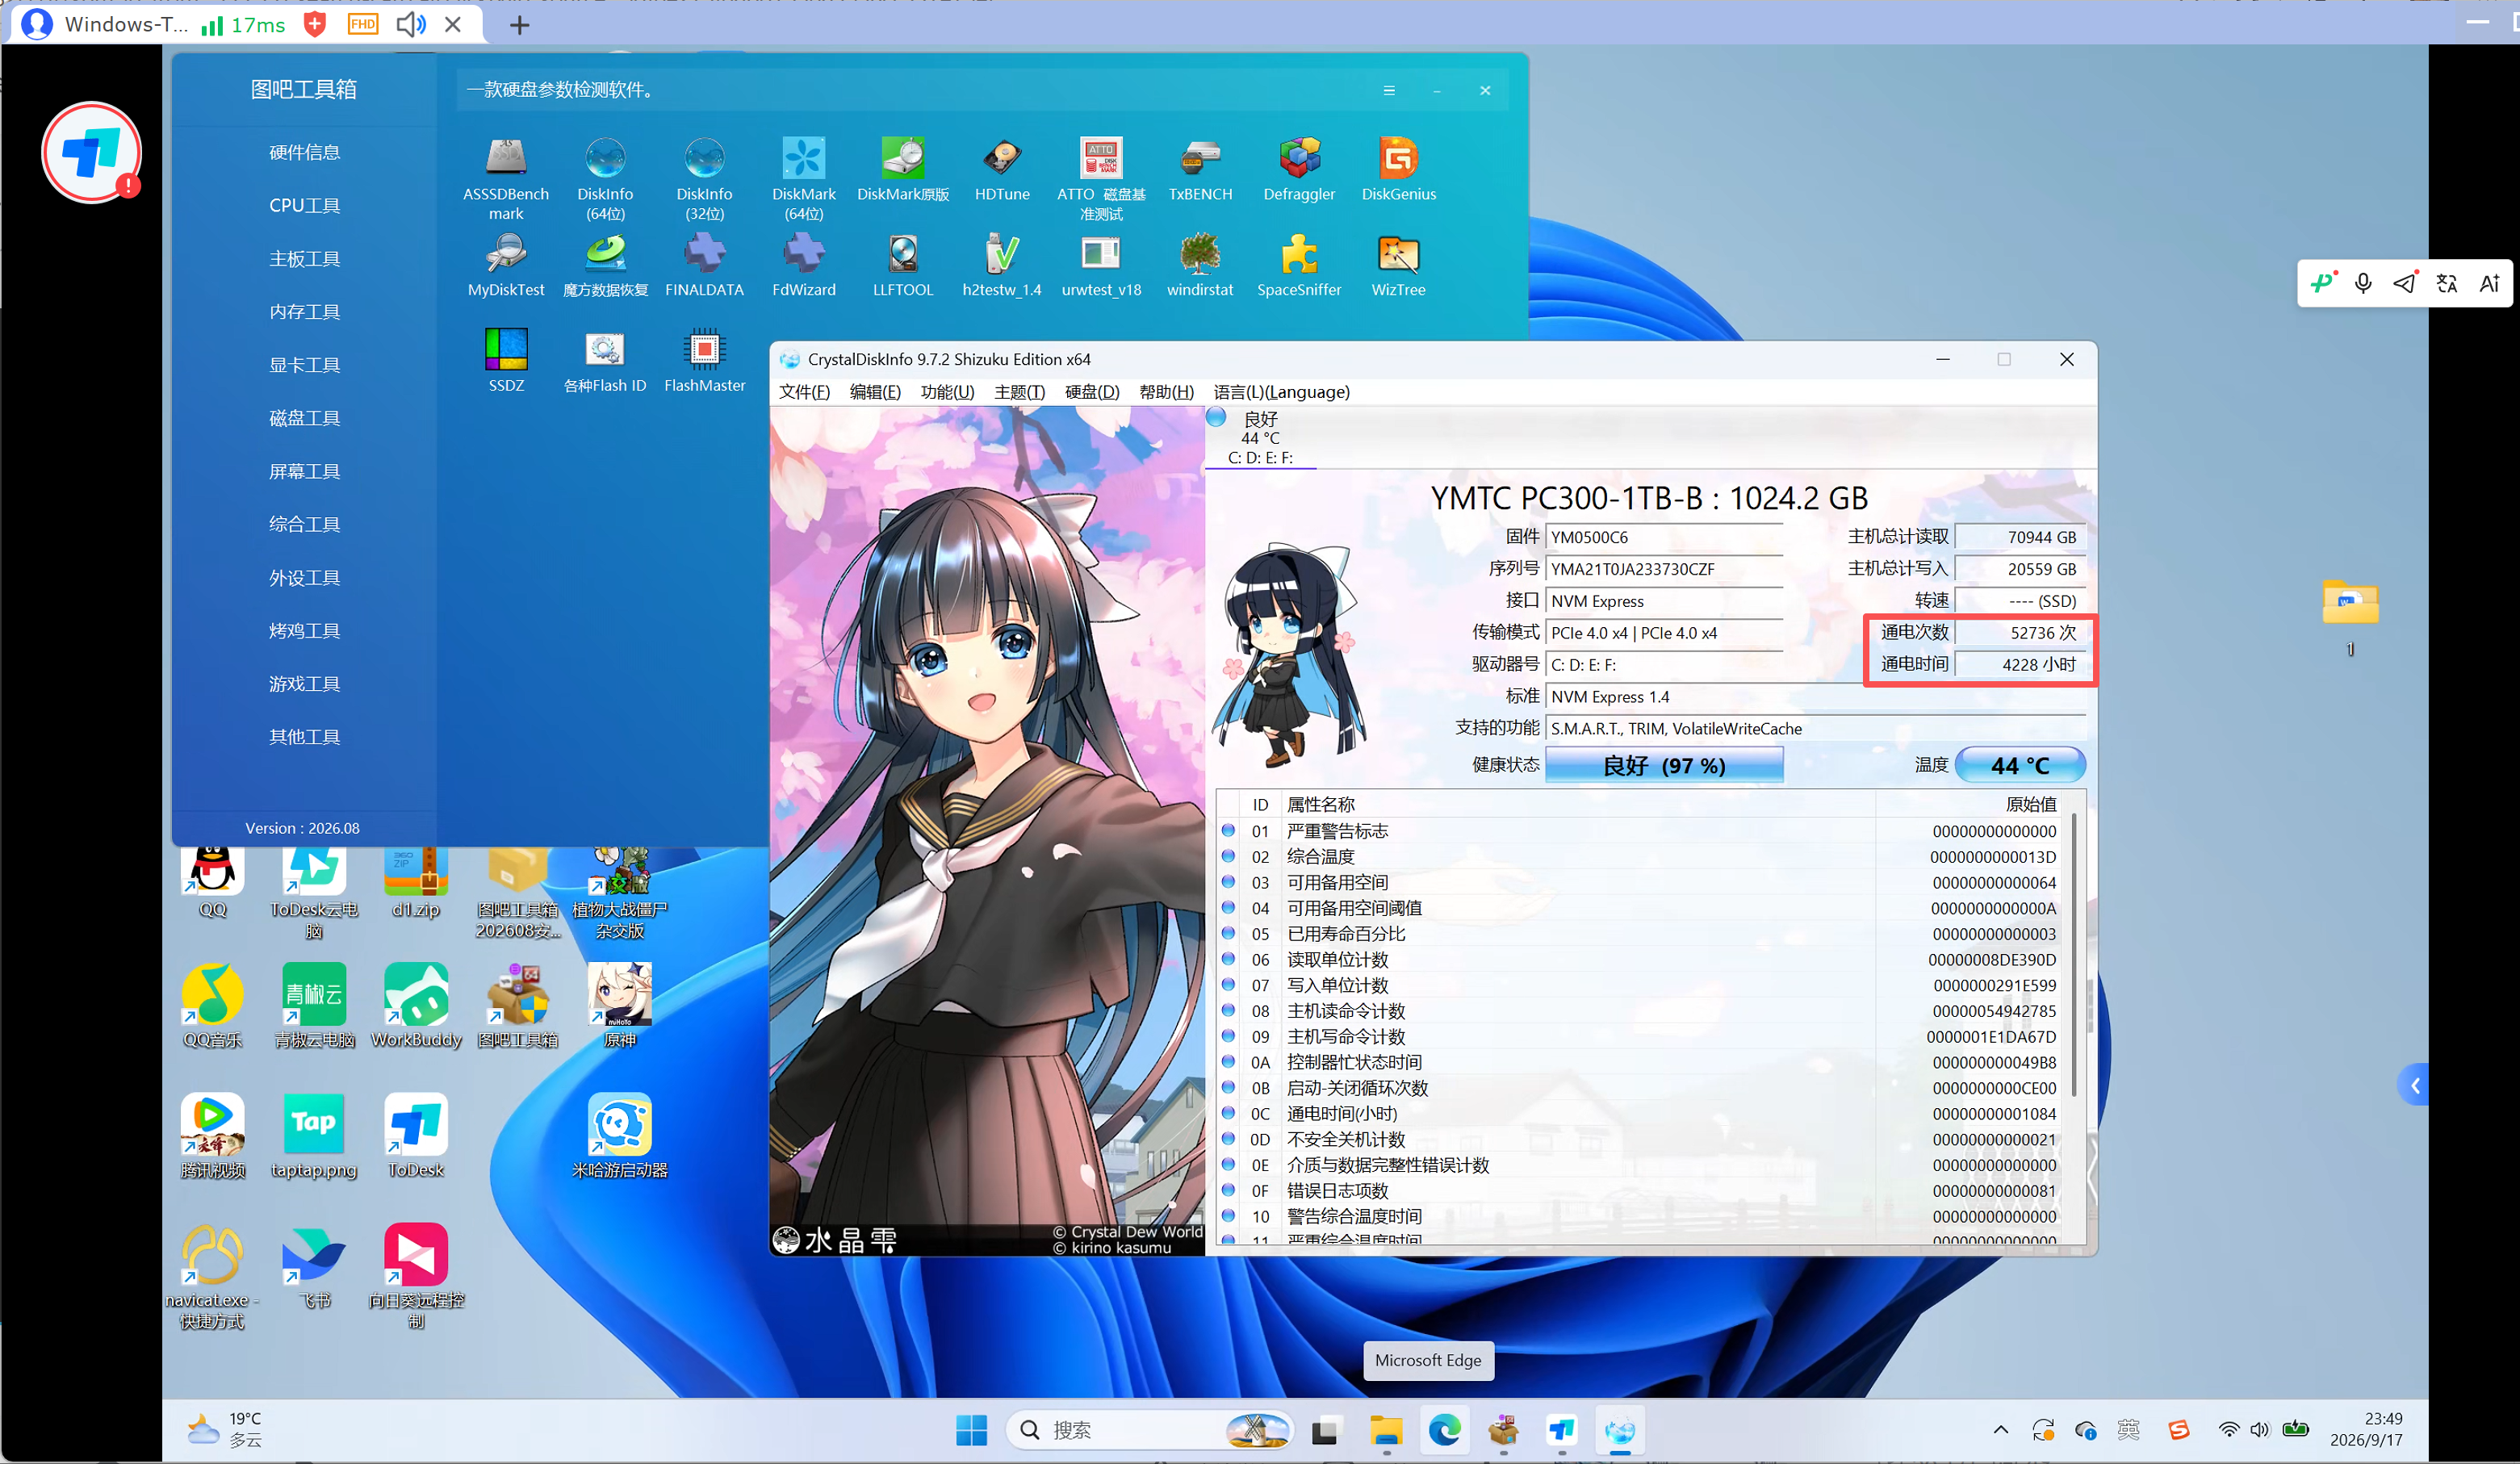
Task: Open ATTO磁盘基准测试 tool
Action: click(1100, 178)
